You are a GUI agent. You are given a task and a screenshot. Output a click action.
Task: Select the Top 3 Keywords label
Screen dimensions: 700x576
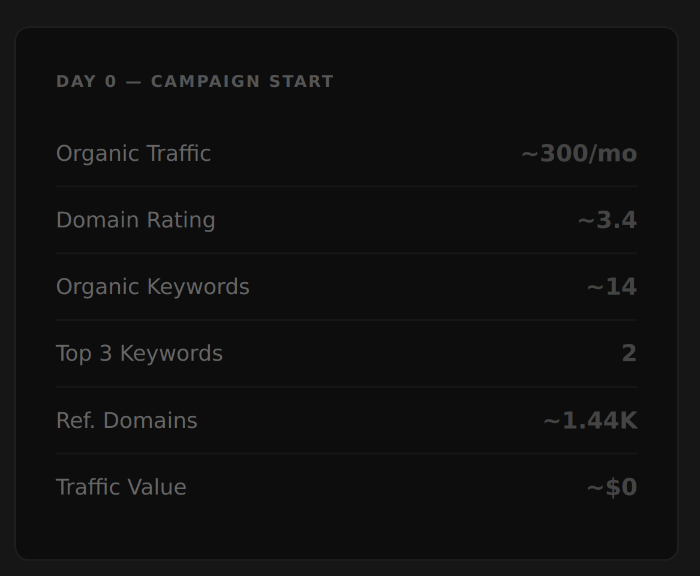pos(139,353)
